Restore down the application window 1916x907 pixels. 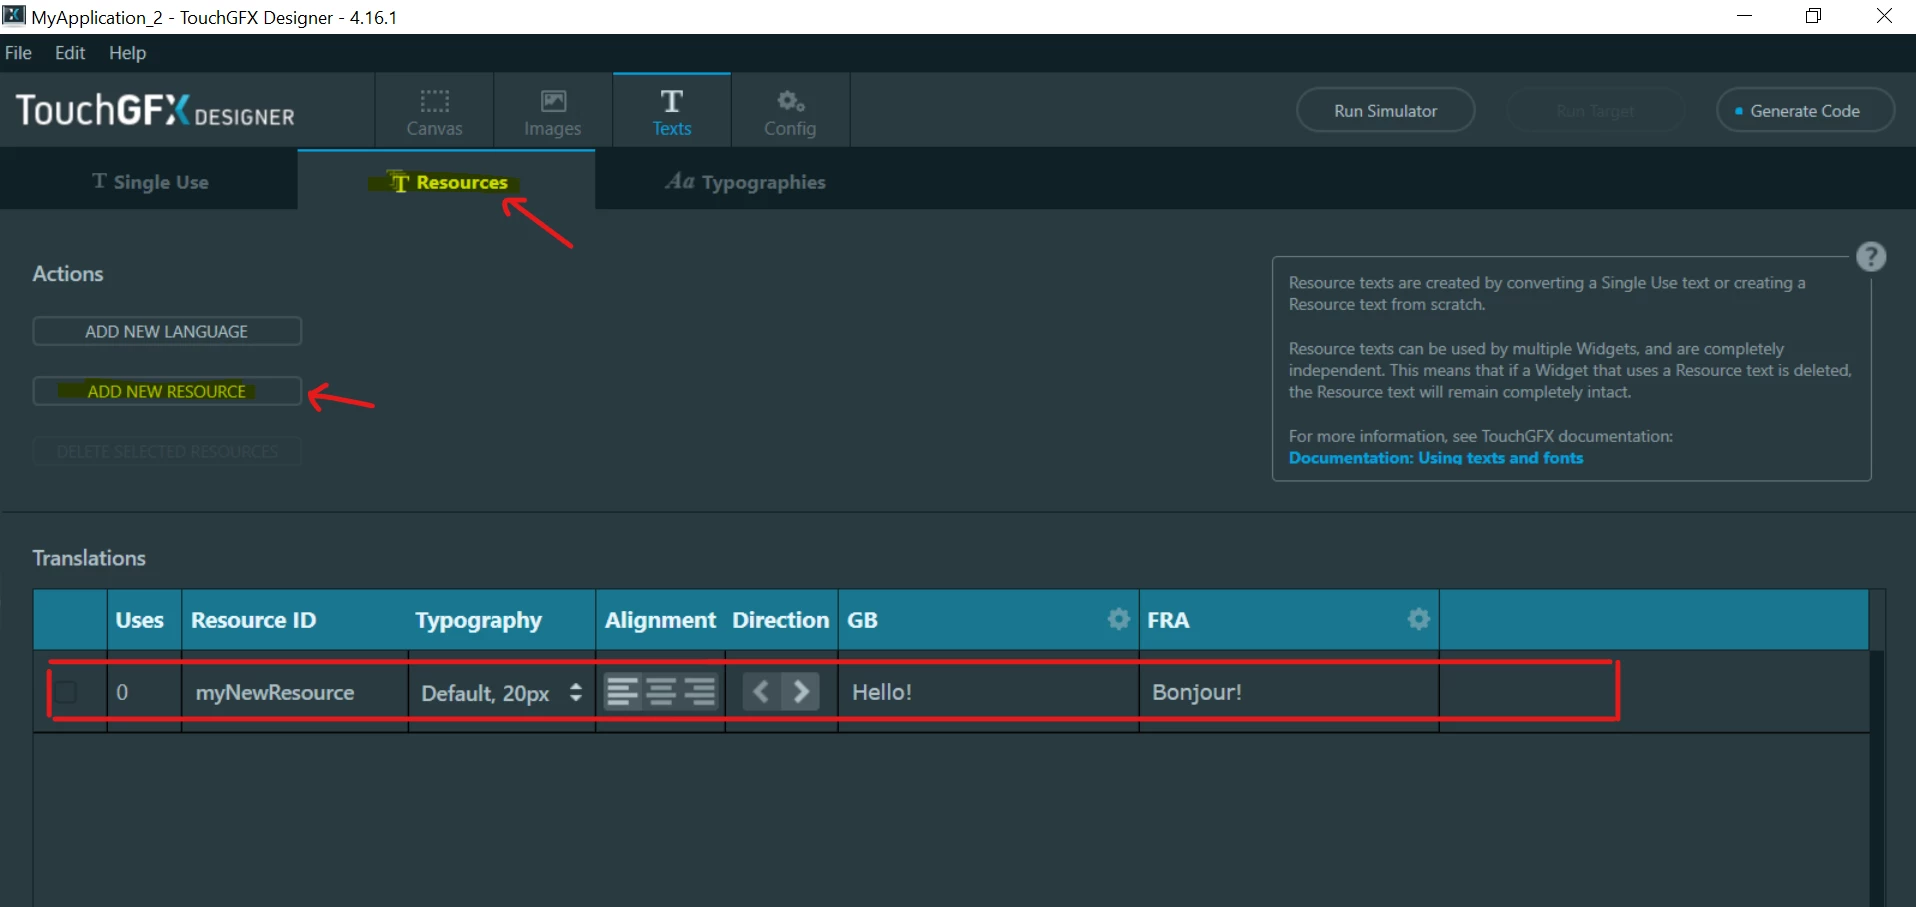[x=1813, y=16]
